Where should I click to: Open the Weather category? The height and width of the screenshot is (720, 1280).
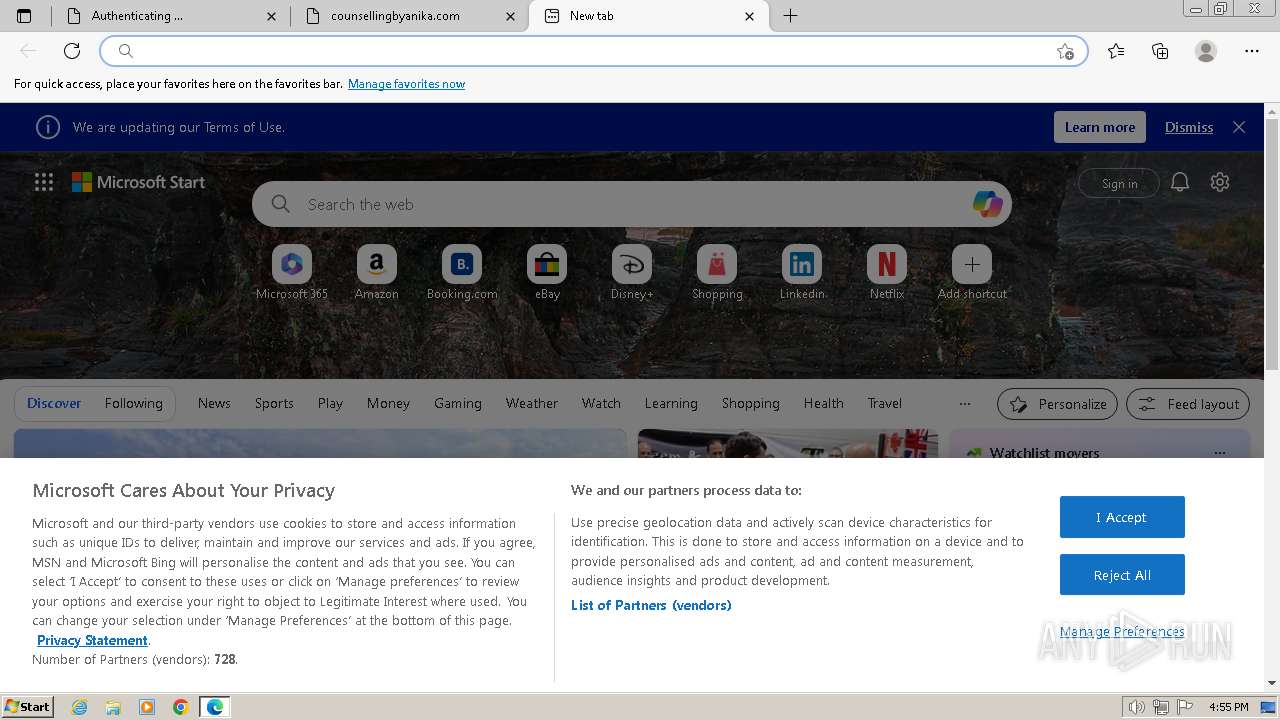532,403
